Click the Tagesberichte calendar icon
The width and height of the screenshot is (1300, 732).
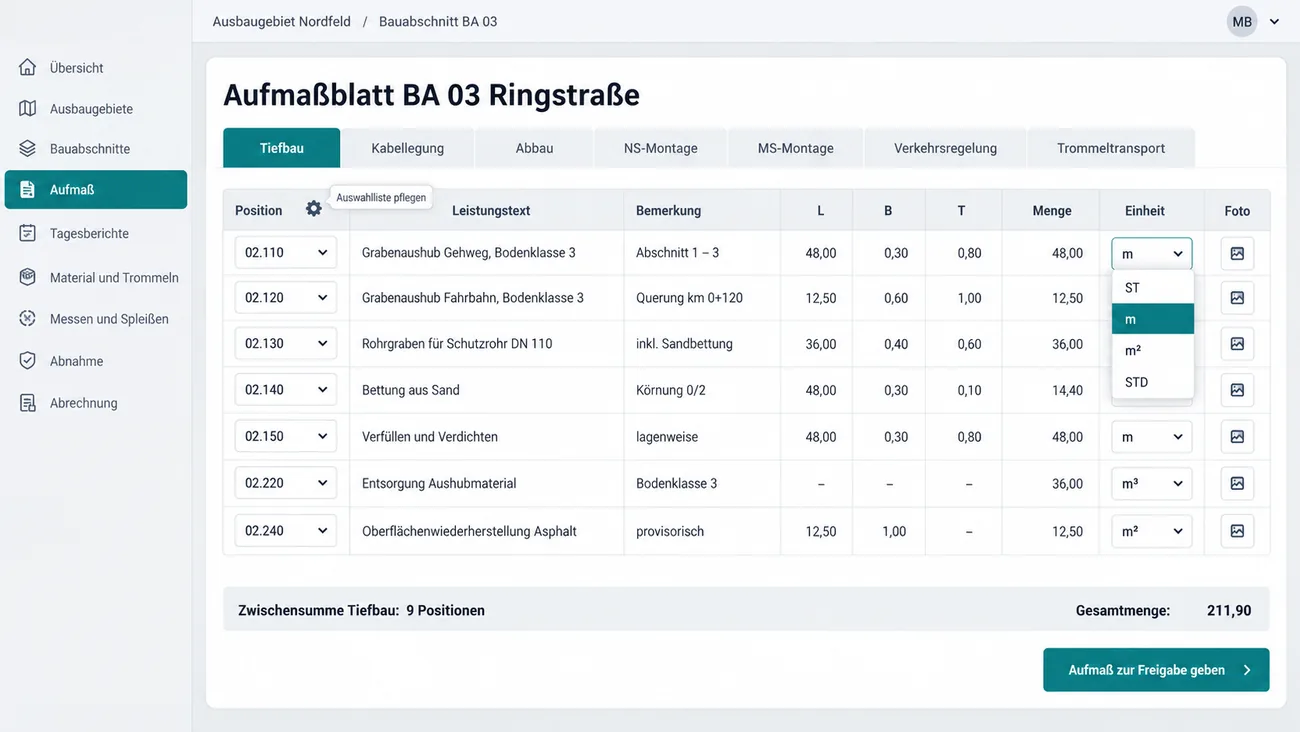(x=28, y=233)
